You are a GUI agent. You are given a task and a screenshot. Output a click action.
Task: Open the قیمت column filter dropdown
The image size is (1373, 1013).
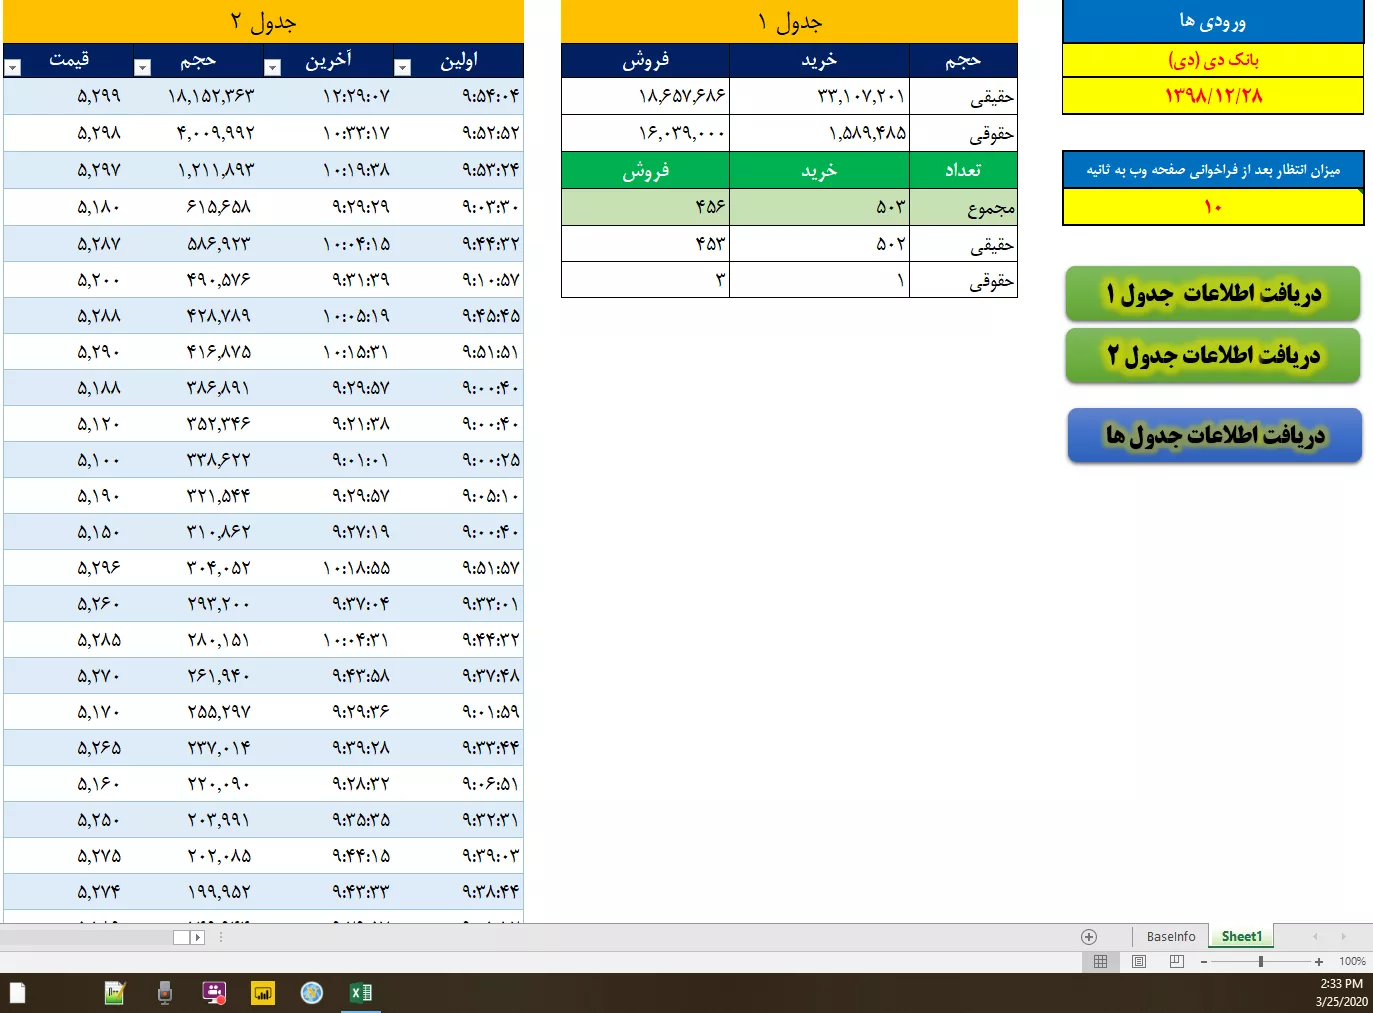13,68
